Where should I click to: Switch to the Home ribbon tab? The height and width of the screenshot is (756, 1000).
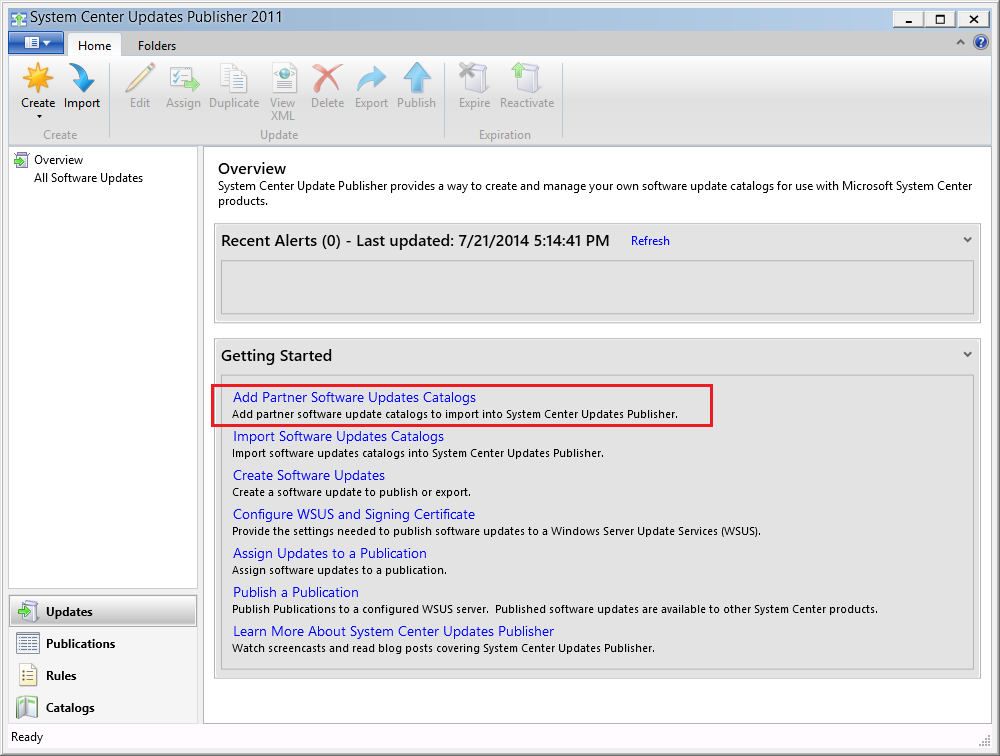pyautogui.click(x=94, y=45)
